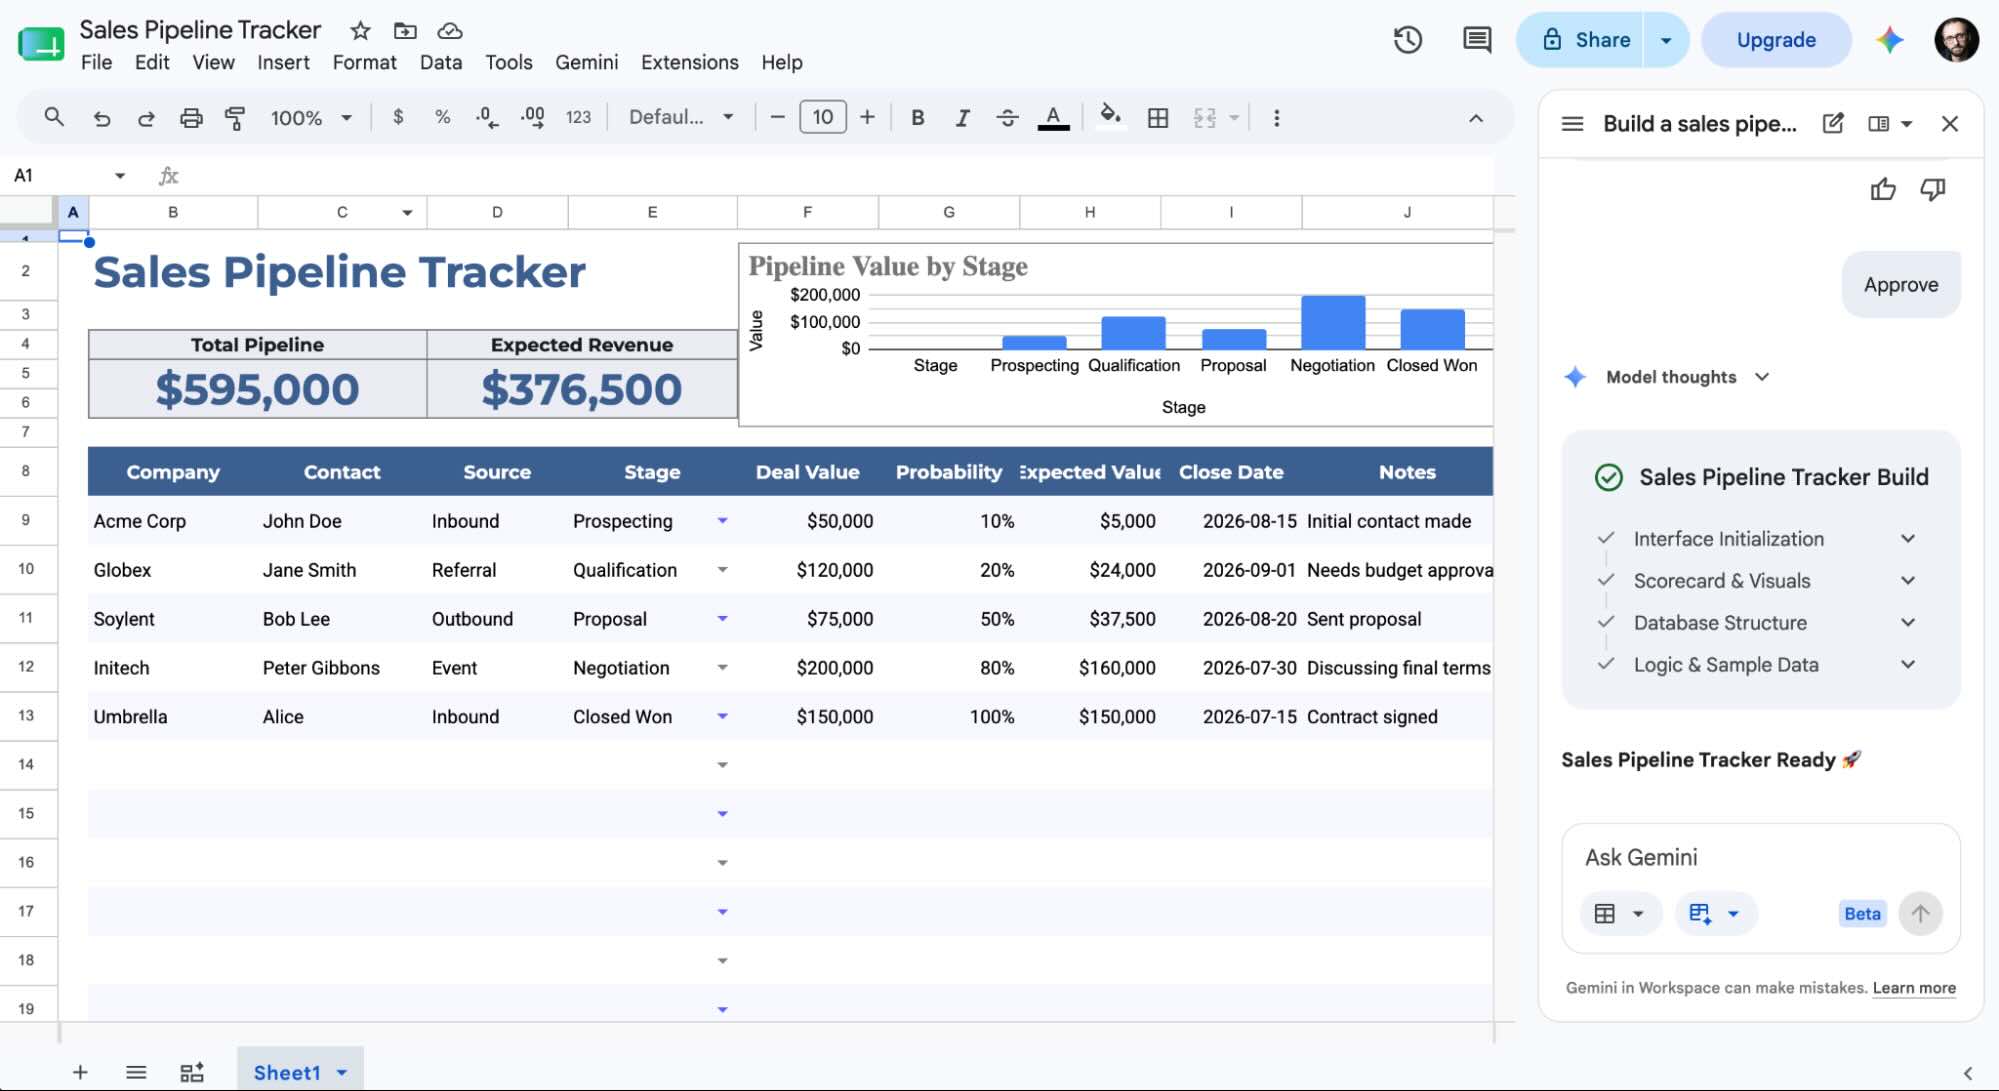Open more toolbar options menu

[1276, 118]
